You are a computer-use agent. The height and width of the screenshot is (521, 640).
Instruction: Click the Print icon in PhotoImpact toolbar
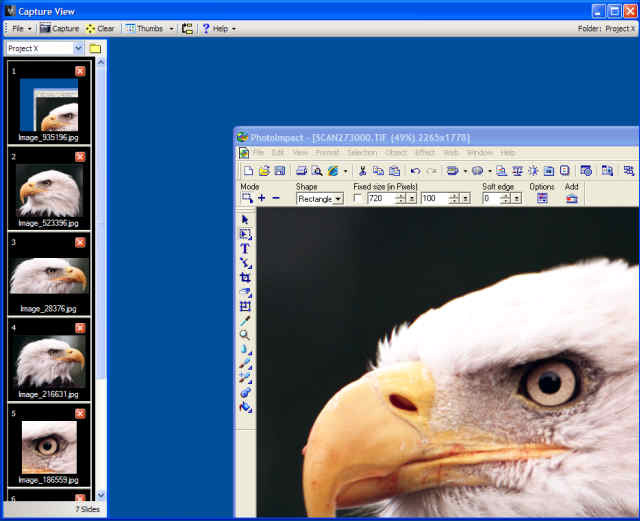tap(302, 171)
